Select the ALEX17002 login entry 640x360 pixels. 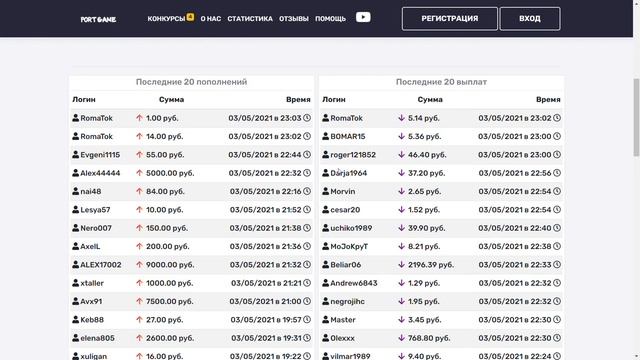coord(101,265)
